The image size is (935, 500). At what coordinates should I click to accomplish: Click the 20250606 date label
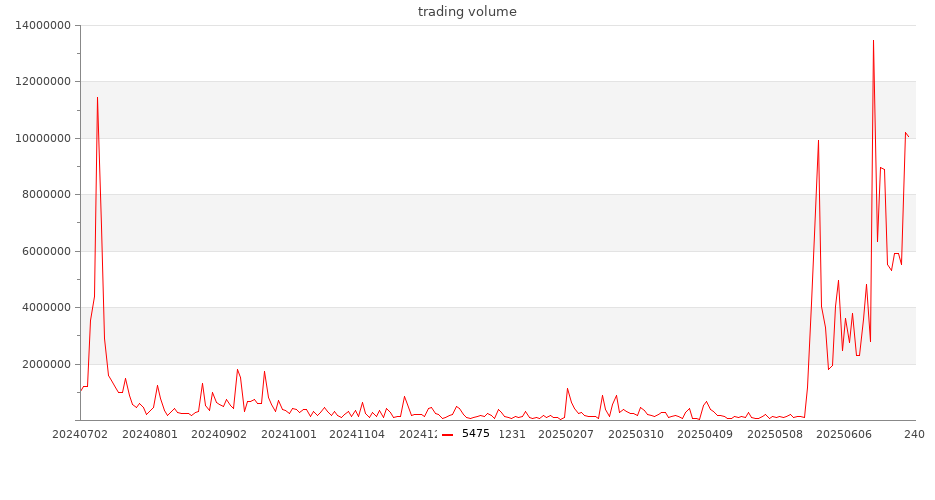point(844,434)
